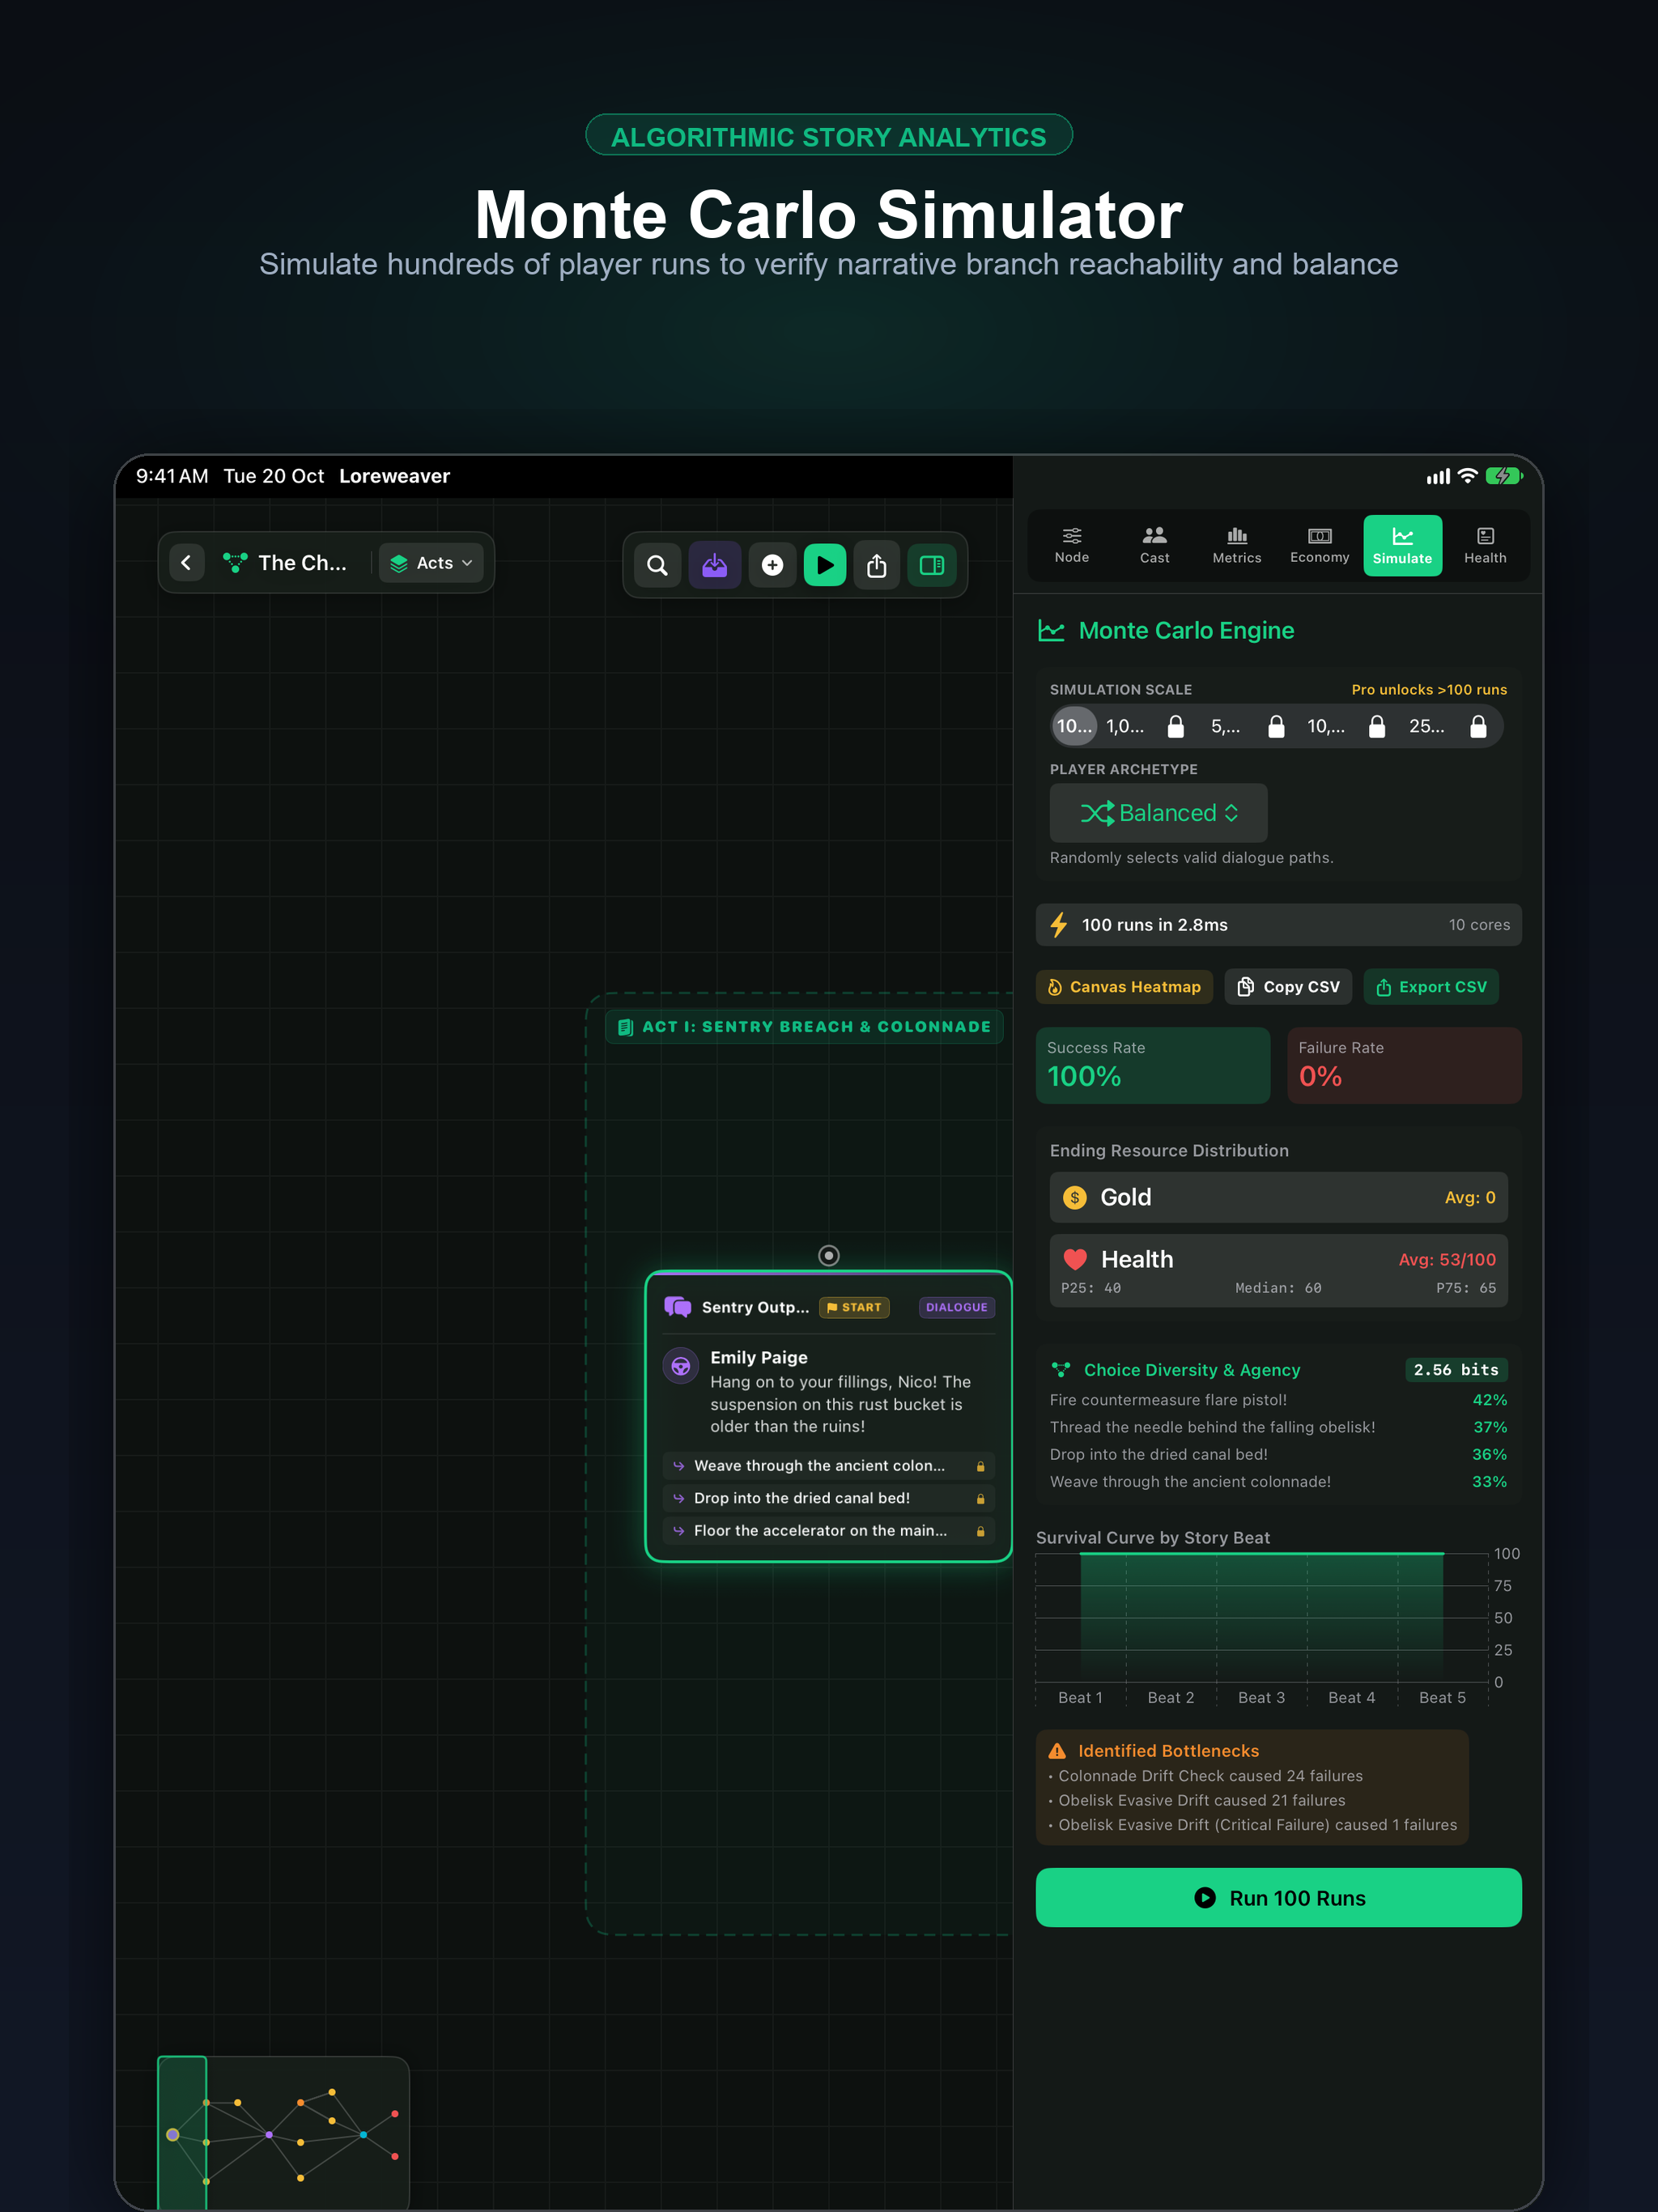
Task: Choose the locked 1,0... runs scale
Action: tap(1146, 726)
